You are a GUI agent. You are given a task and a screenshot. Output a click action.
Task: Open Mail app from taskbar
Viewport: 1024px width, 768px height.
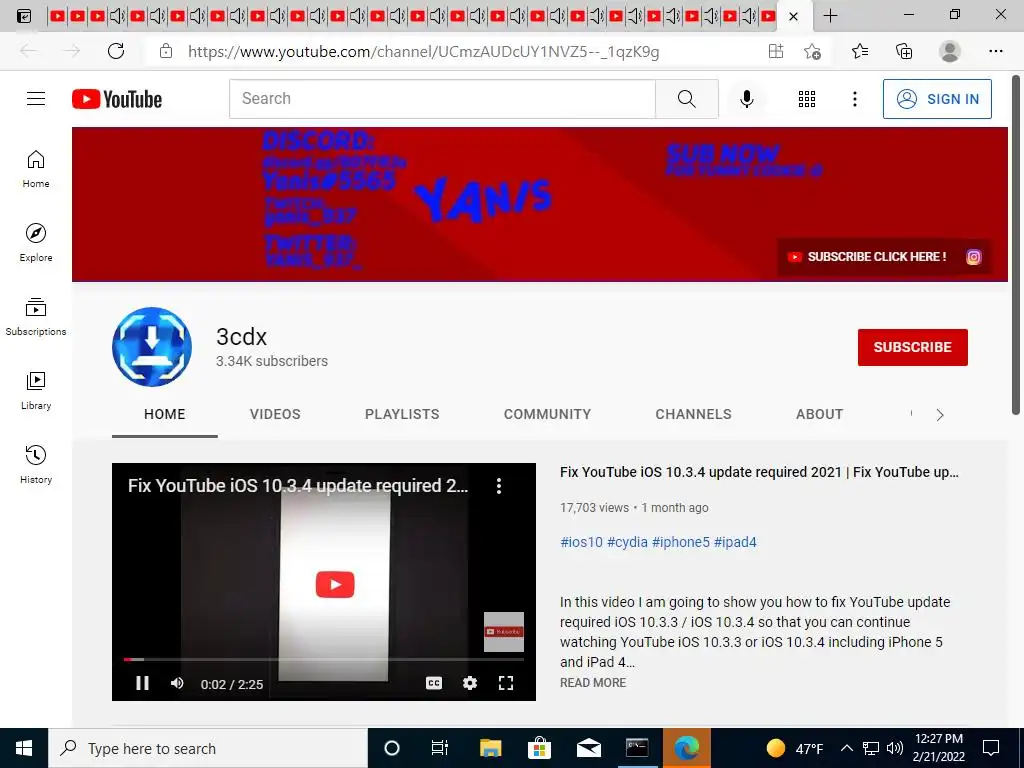click(588, 748)
